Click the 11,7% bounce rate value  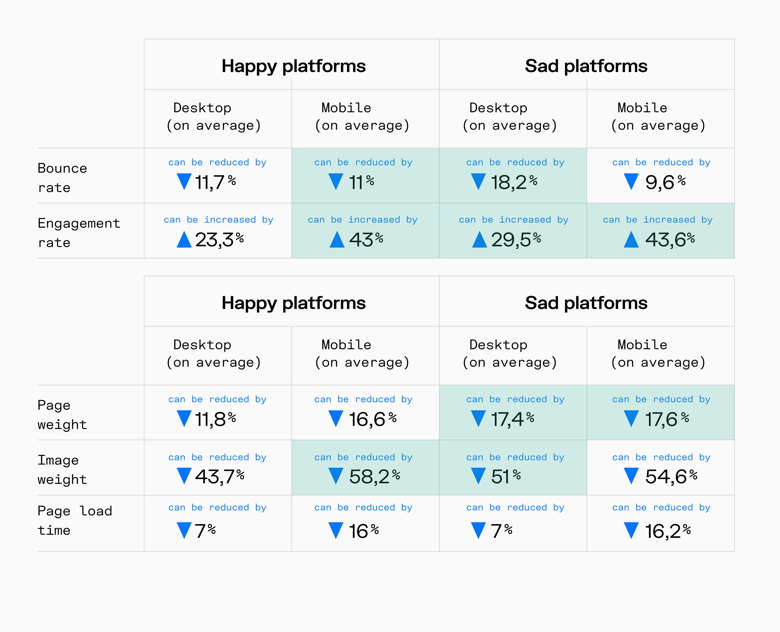tap(215, 182)
